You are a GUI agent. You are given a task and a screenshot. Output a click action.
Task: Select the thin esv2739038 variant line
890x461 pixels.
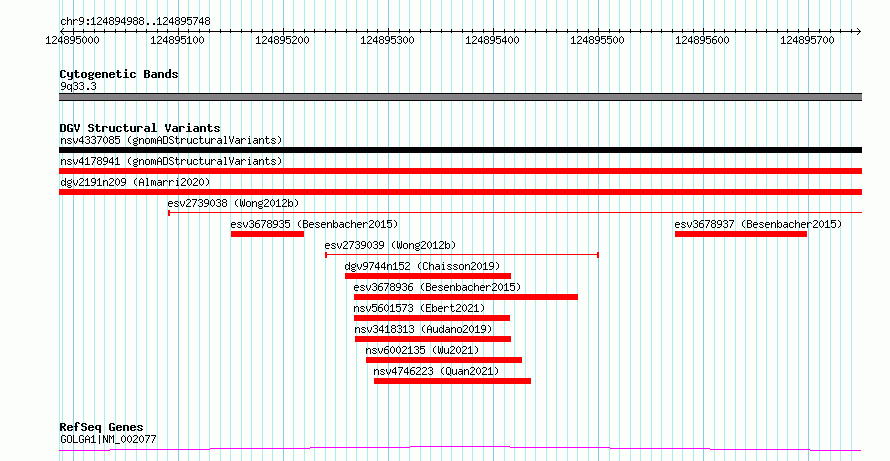coord(515,213)
